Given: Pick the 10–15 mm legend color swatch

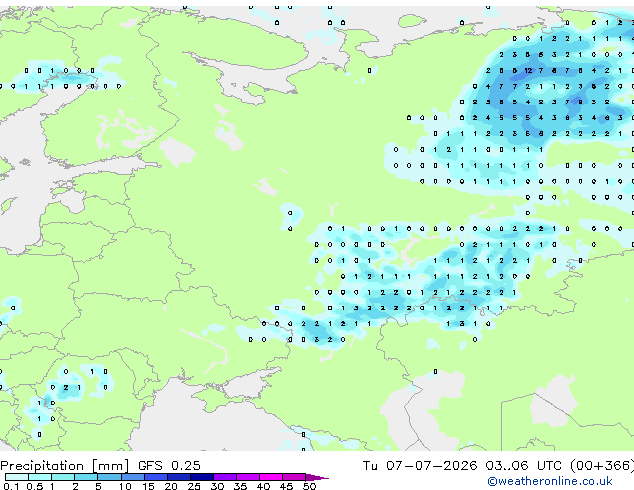Looking at the screenshot, I should (132, 477).
